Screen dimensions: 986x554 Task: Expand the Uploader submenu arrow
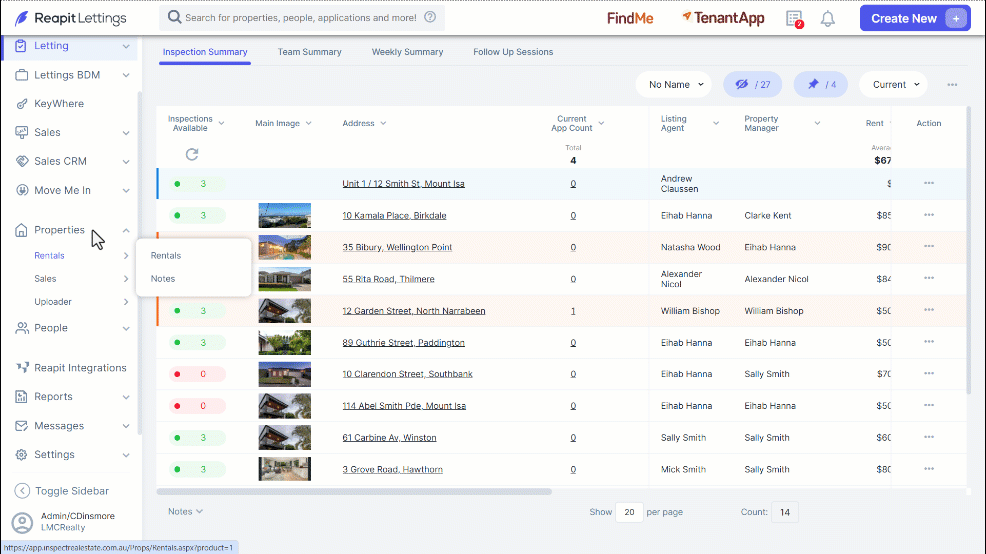126,302
